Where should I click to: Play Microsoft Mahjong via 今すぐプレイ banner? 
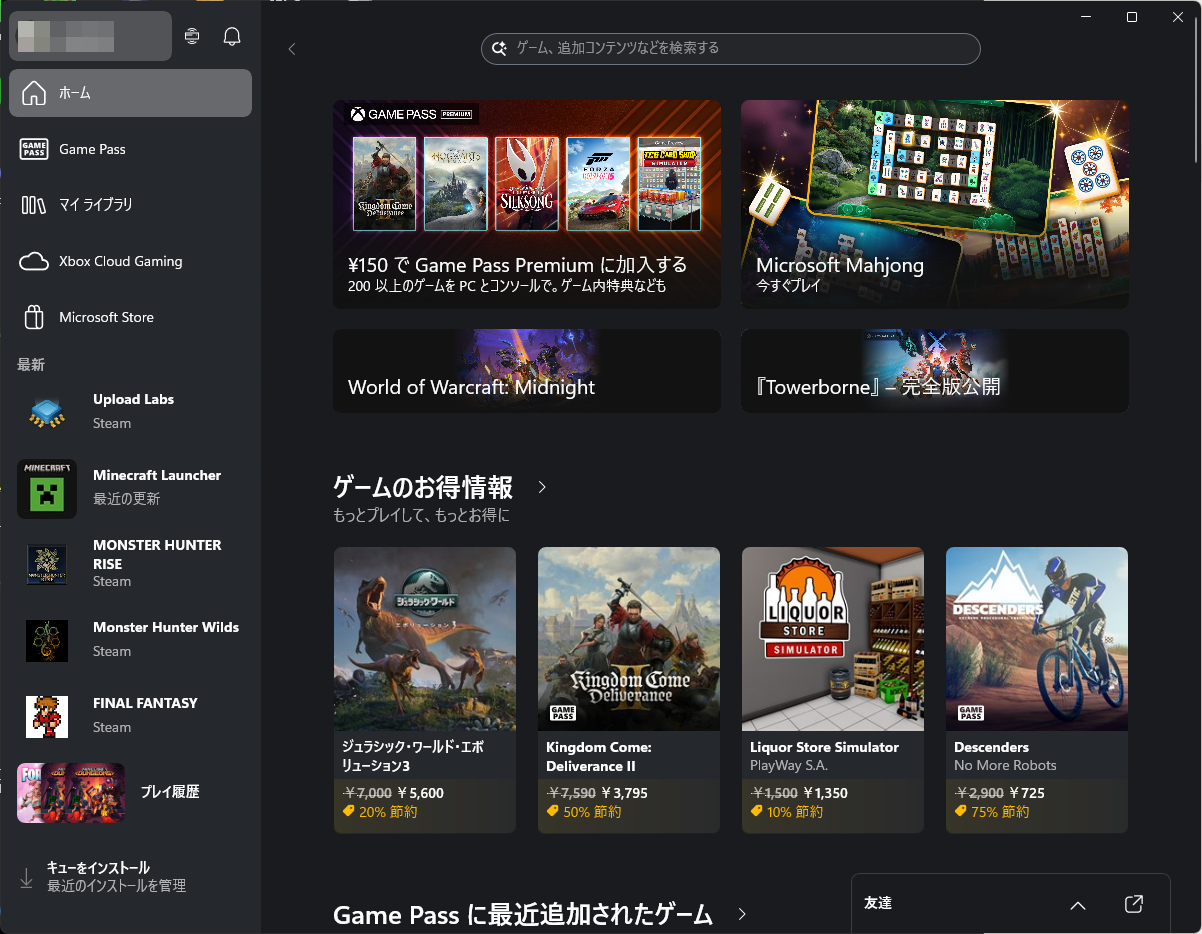[x=934, y=204]
